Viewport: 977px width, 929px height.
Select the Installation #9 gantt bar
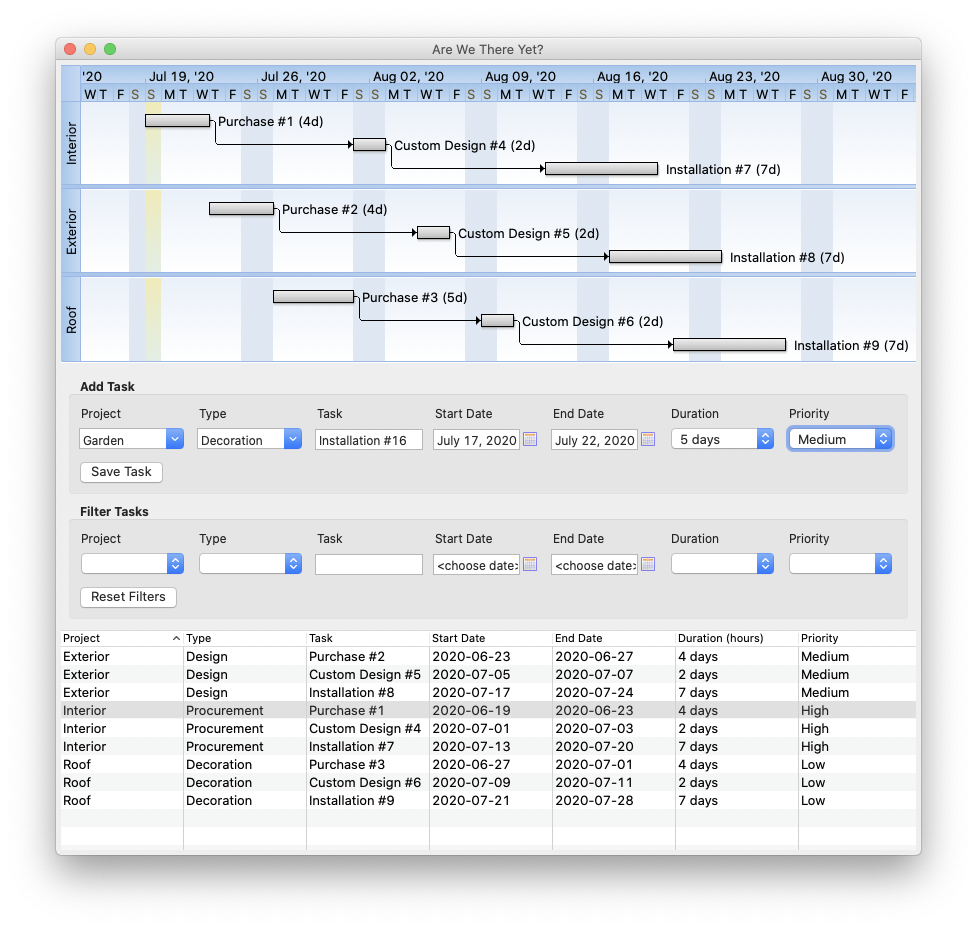730,345
